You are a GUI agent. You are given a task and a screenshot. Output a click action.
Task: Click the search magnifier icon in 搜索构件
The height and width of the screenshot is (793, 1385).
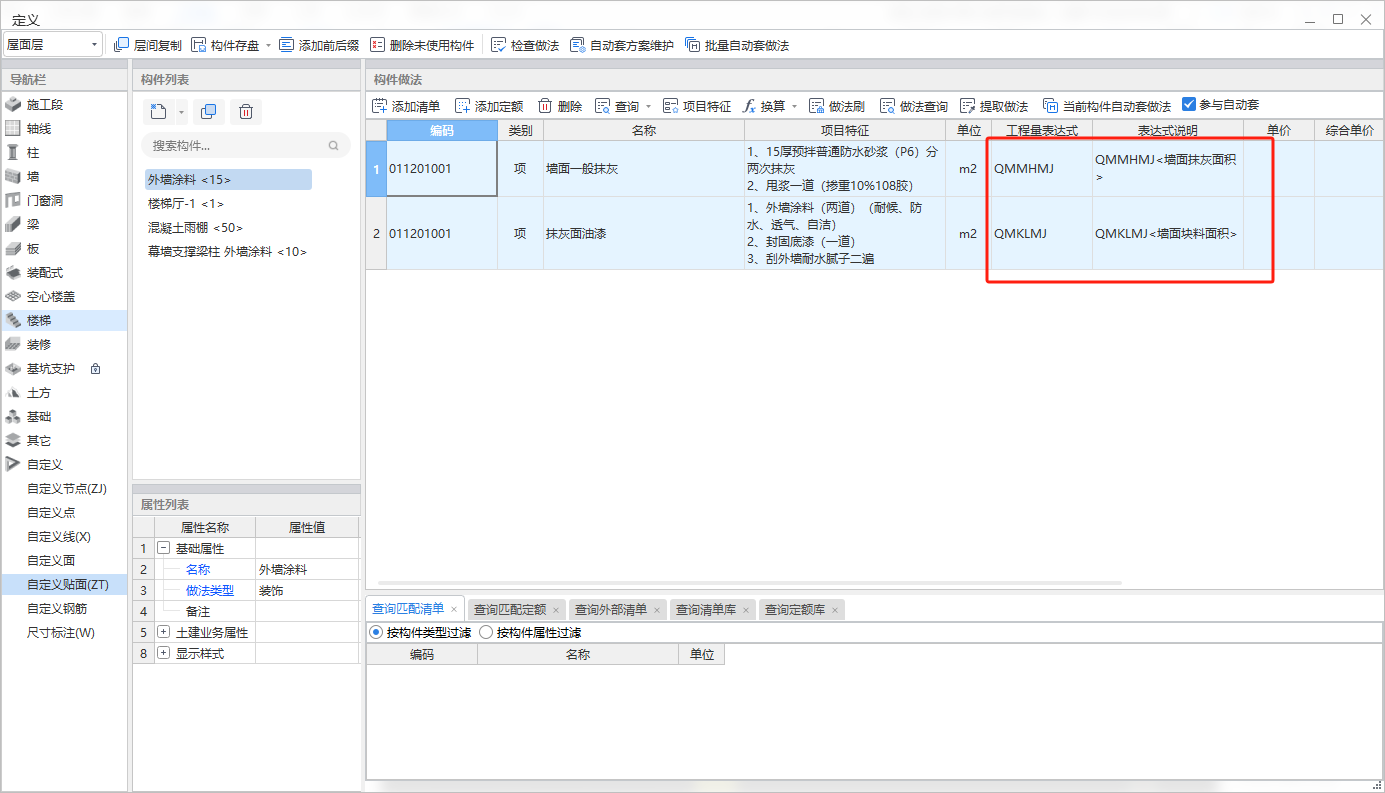[x=334, y=145]
